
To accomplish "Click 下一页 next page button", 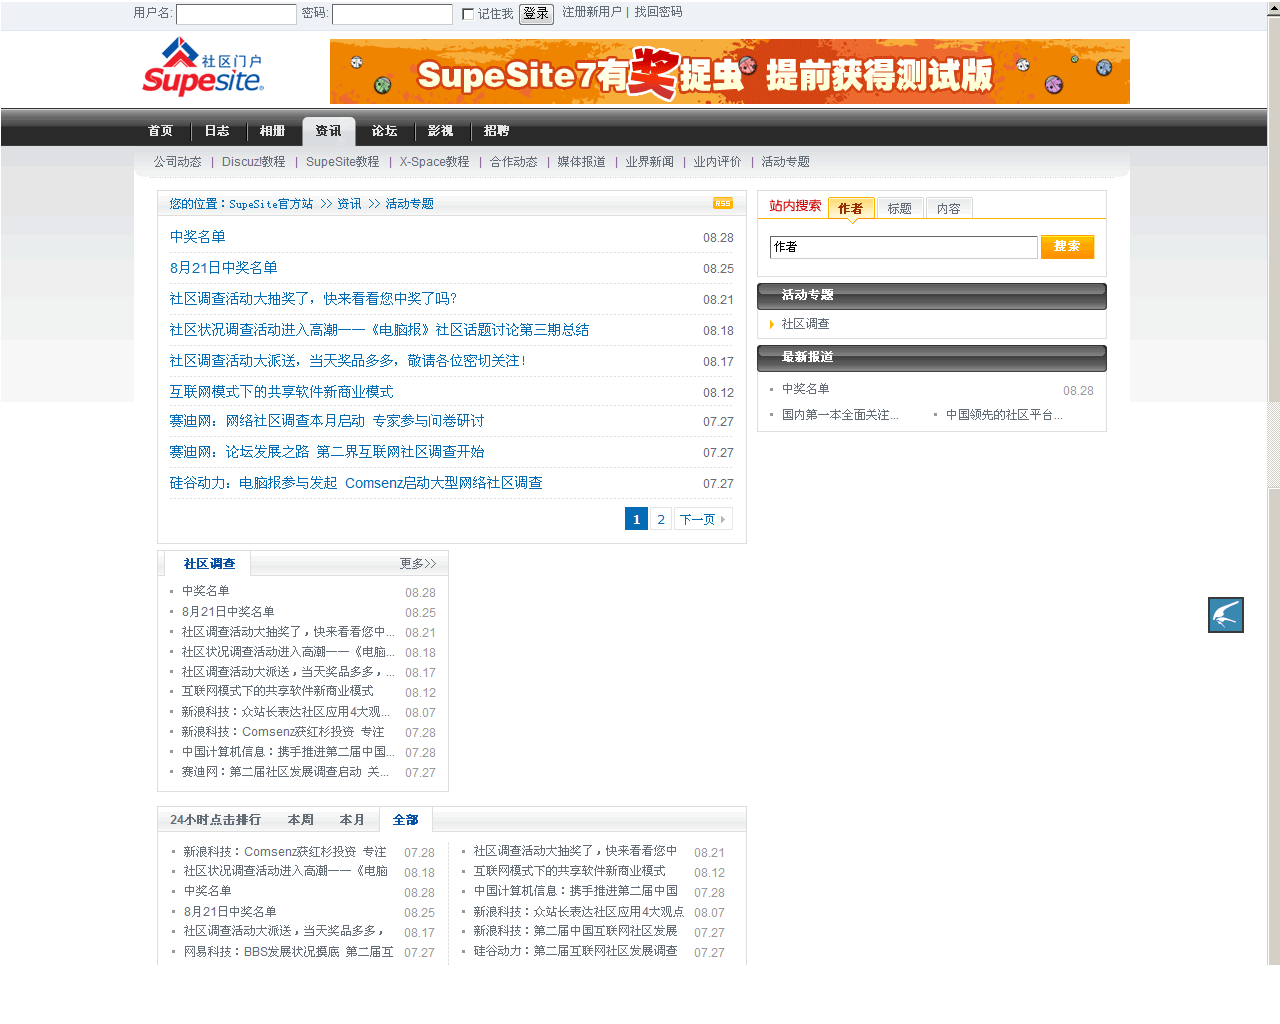I will click(703, 519).
